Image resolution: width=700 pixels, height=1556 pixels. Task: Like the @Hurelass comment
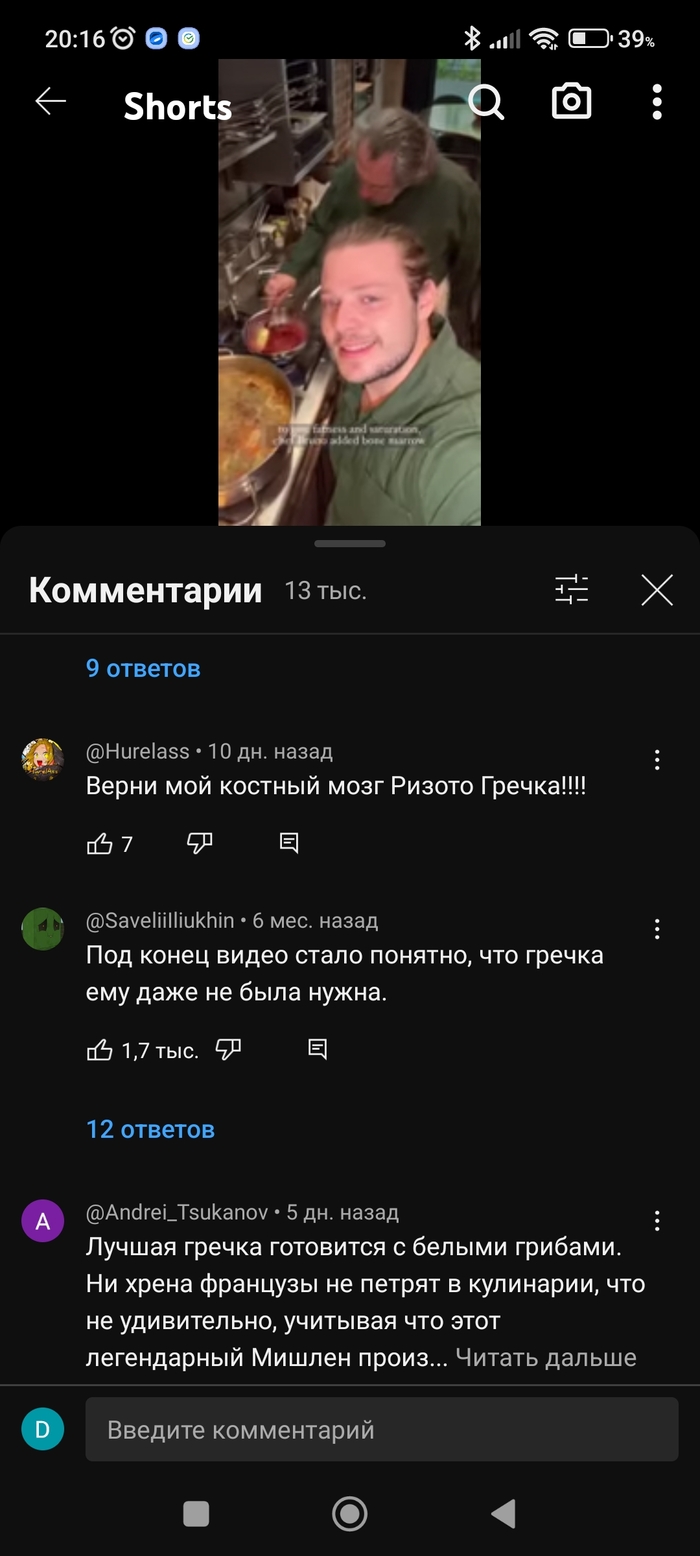pos(100,844)
